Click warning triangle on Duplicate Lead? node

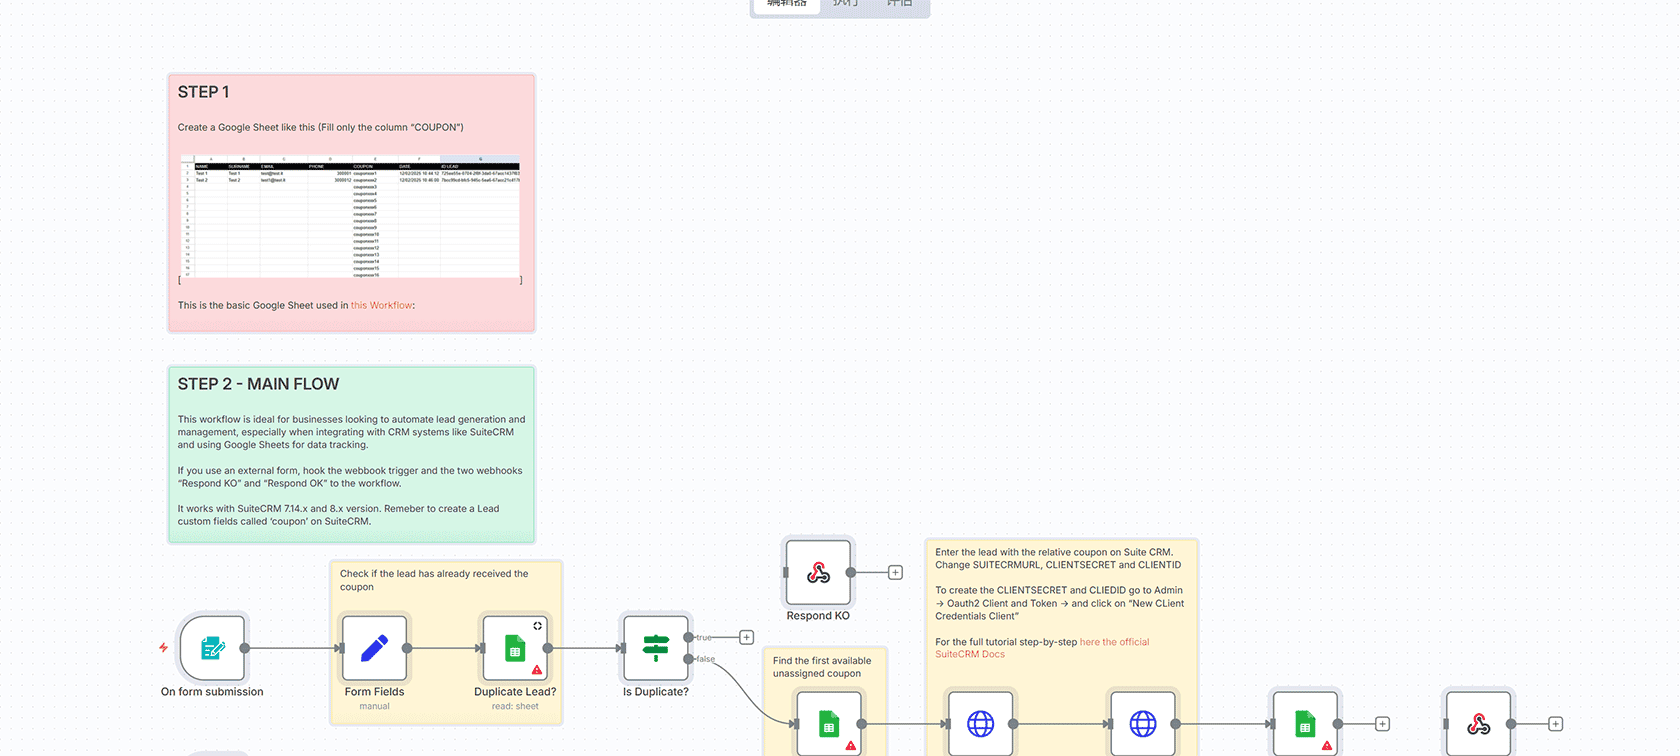pos(537,670)
